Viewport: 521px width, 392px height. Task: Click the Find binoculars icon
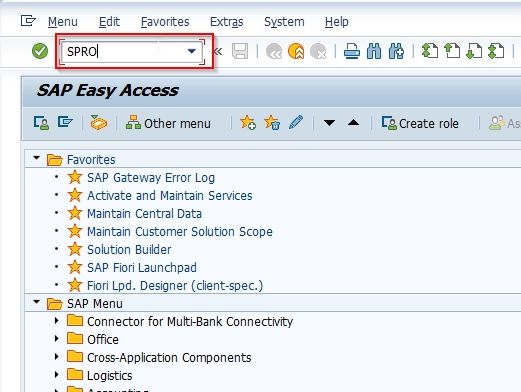[x=374, y=51]
